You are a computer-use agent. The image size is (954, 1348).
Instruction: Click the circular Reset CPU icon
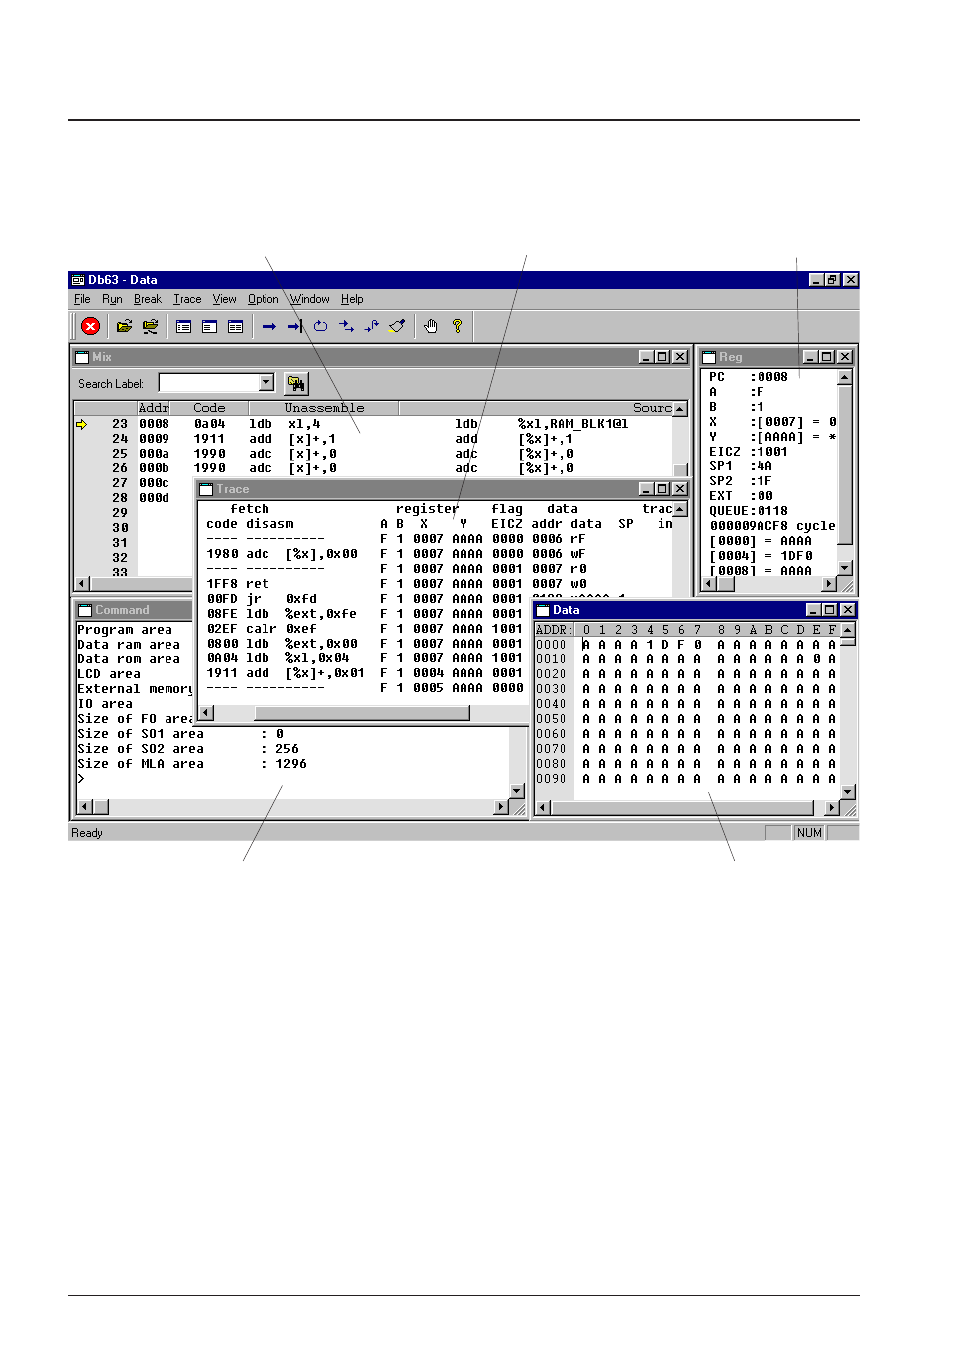click(320, 326)
